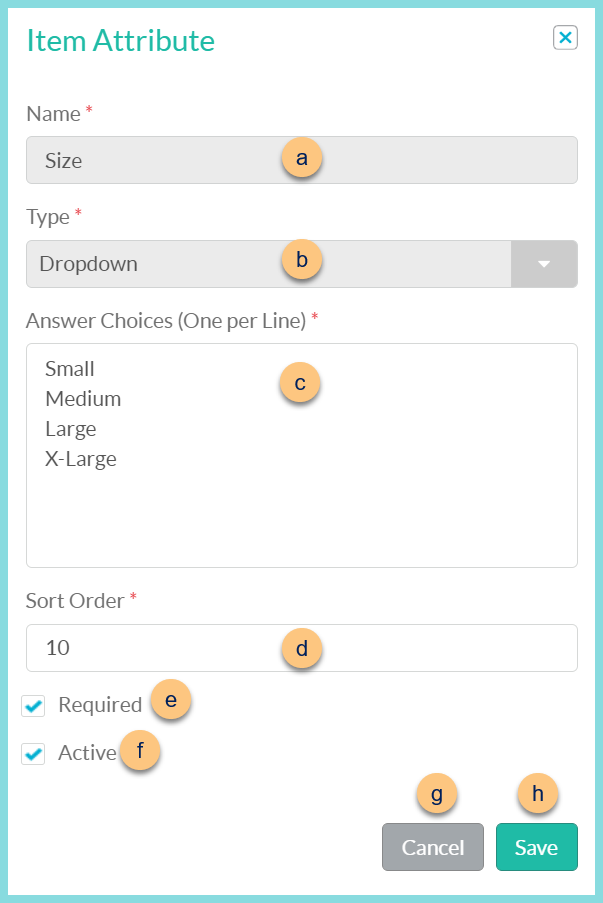
Task: Click the Medium answer choice line
Action: (x=82, y=398)
